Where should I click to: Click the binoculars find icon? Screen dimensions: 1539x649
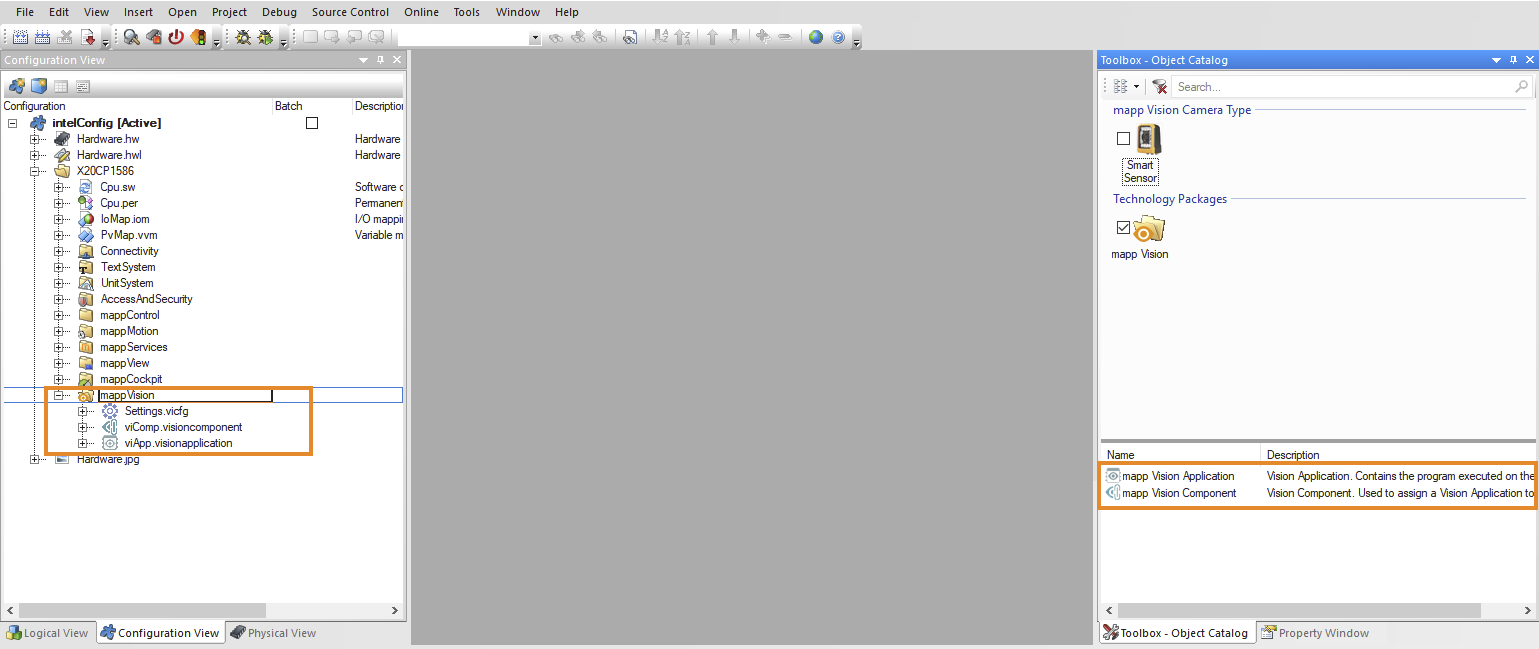pos(556,37)
